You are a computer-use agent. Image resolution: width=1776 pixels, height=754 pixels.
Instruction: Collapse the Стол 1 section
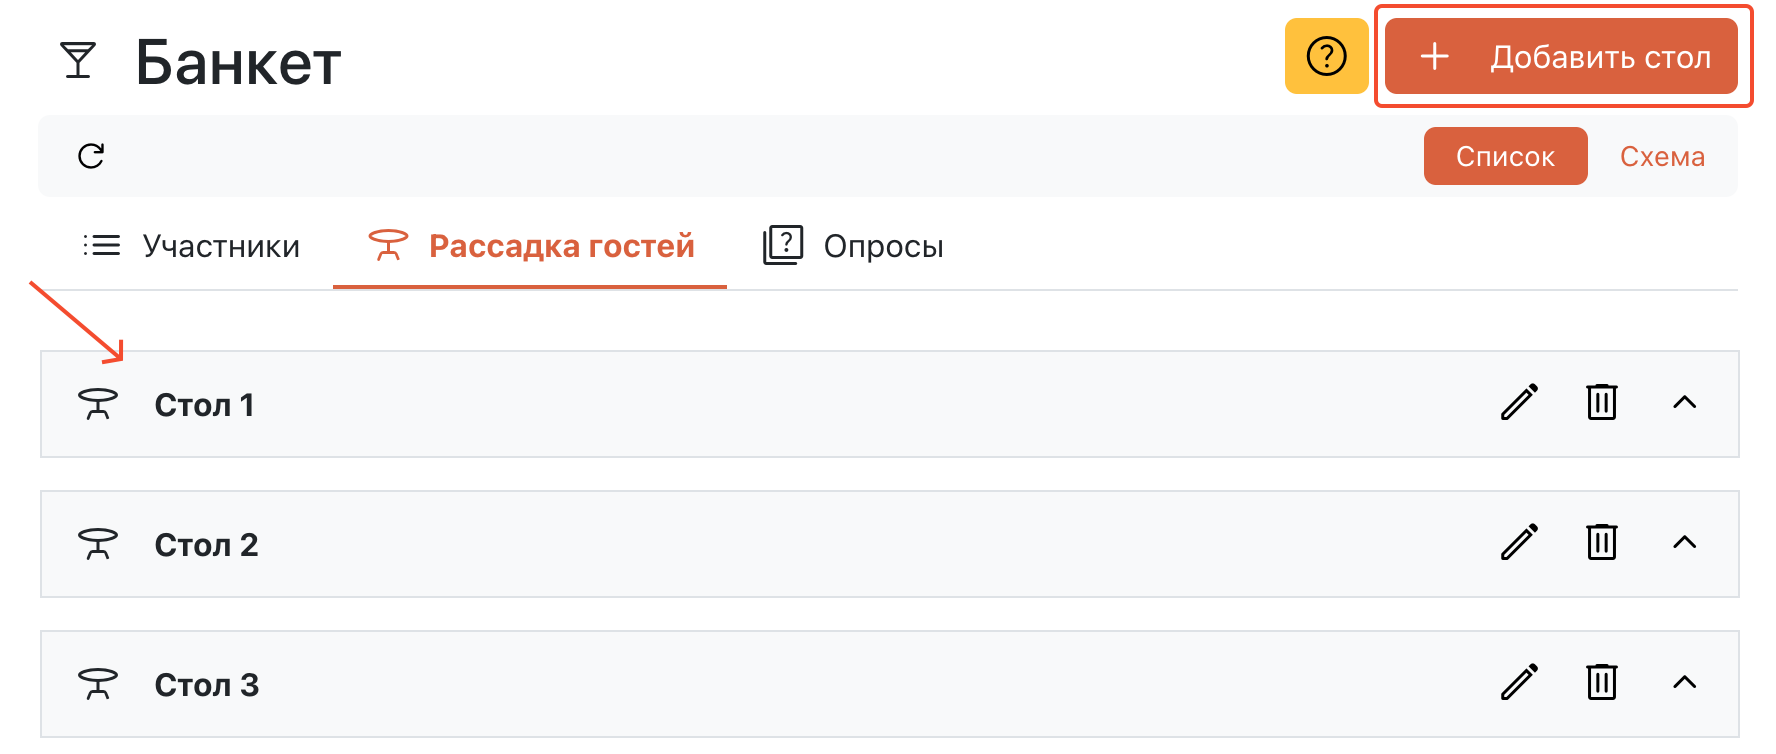pyautogui.click(x=1686, y=403)
